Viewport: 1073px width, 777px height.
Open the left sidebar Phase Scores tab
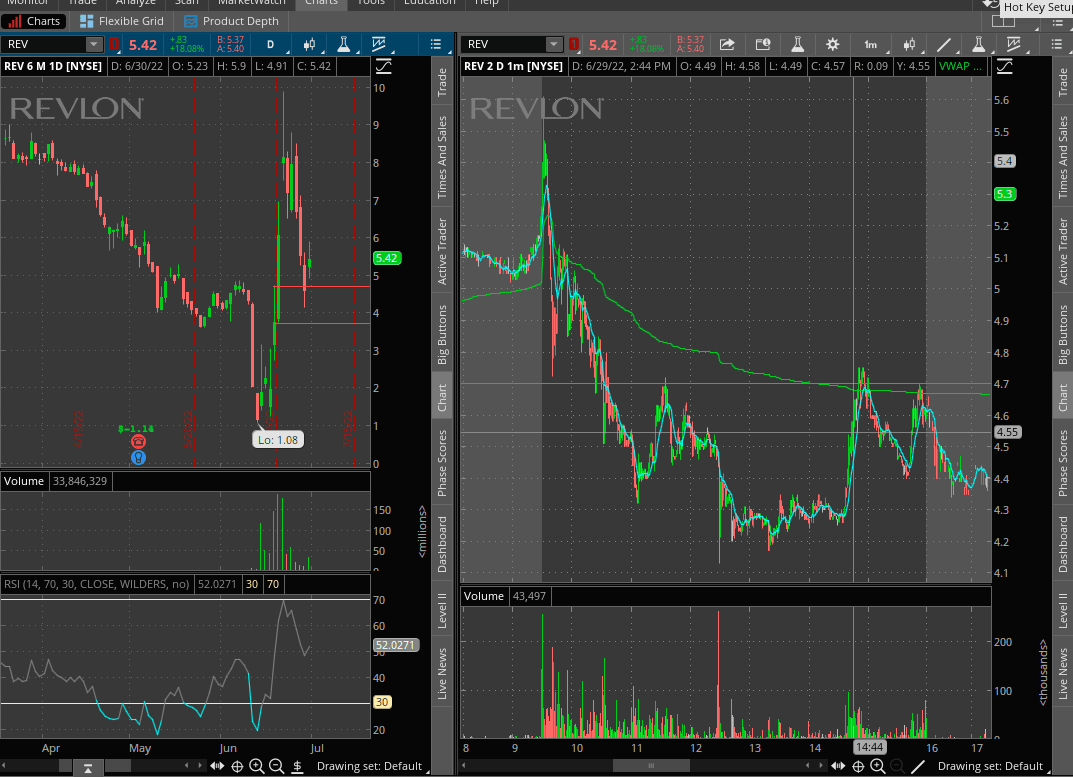point(442,463)
